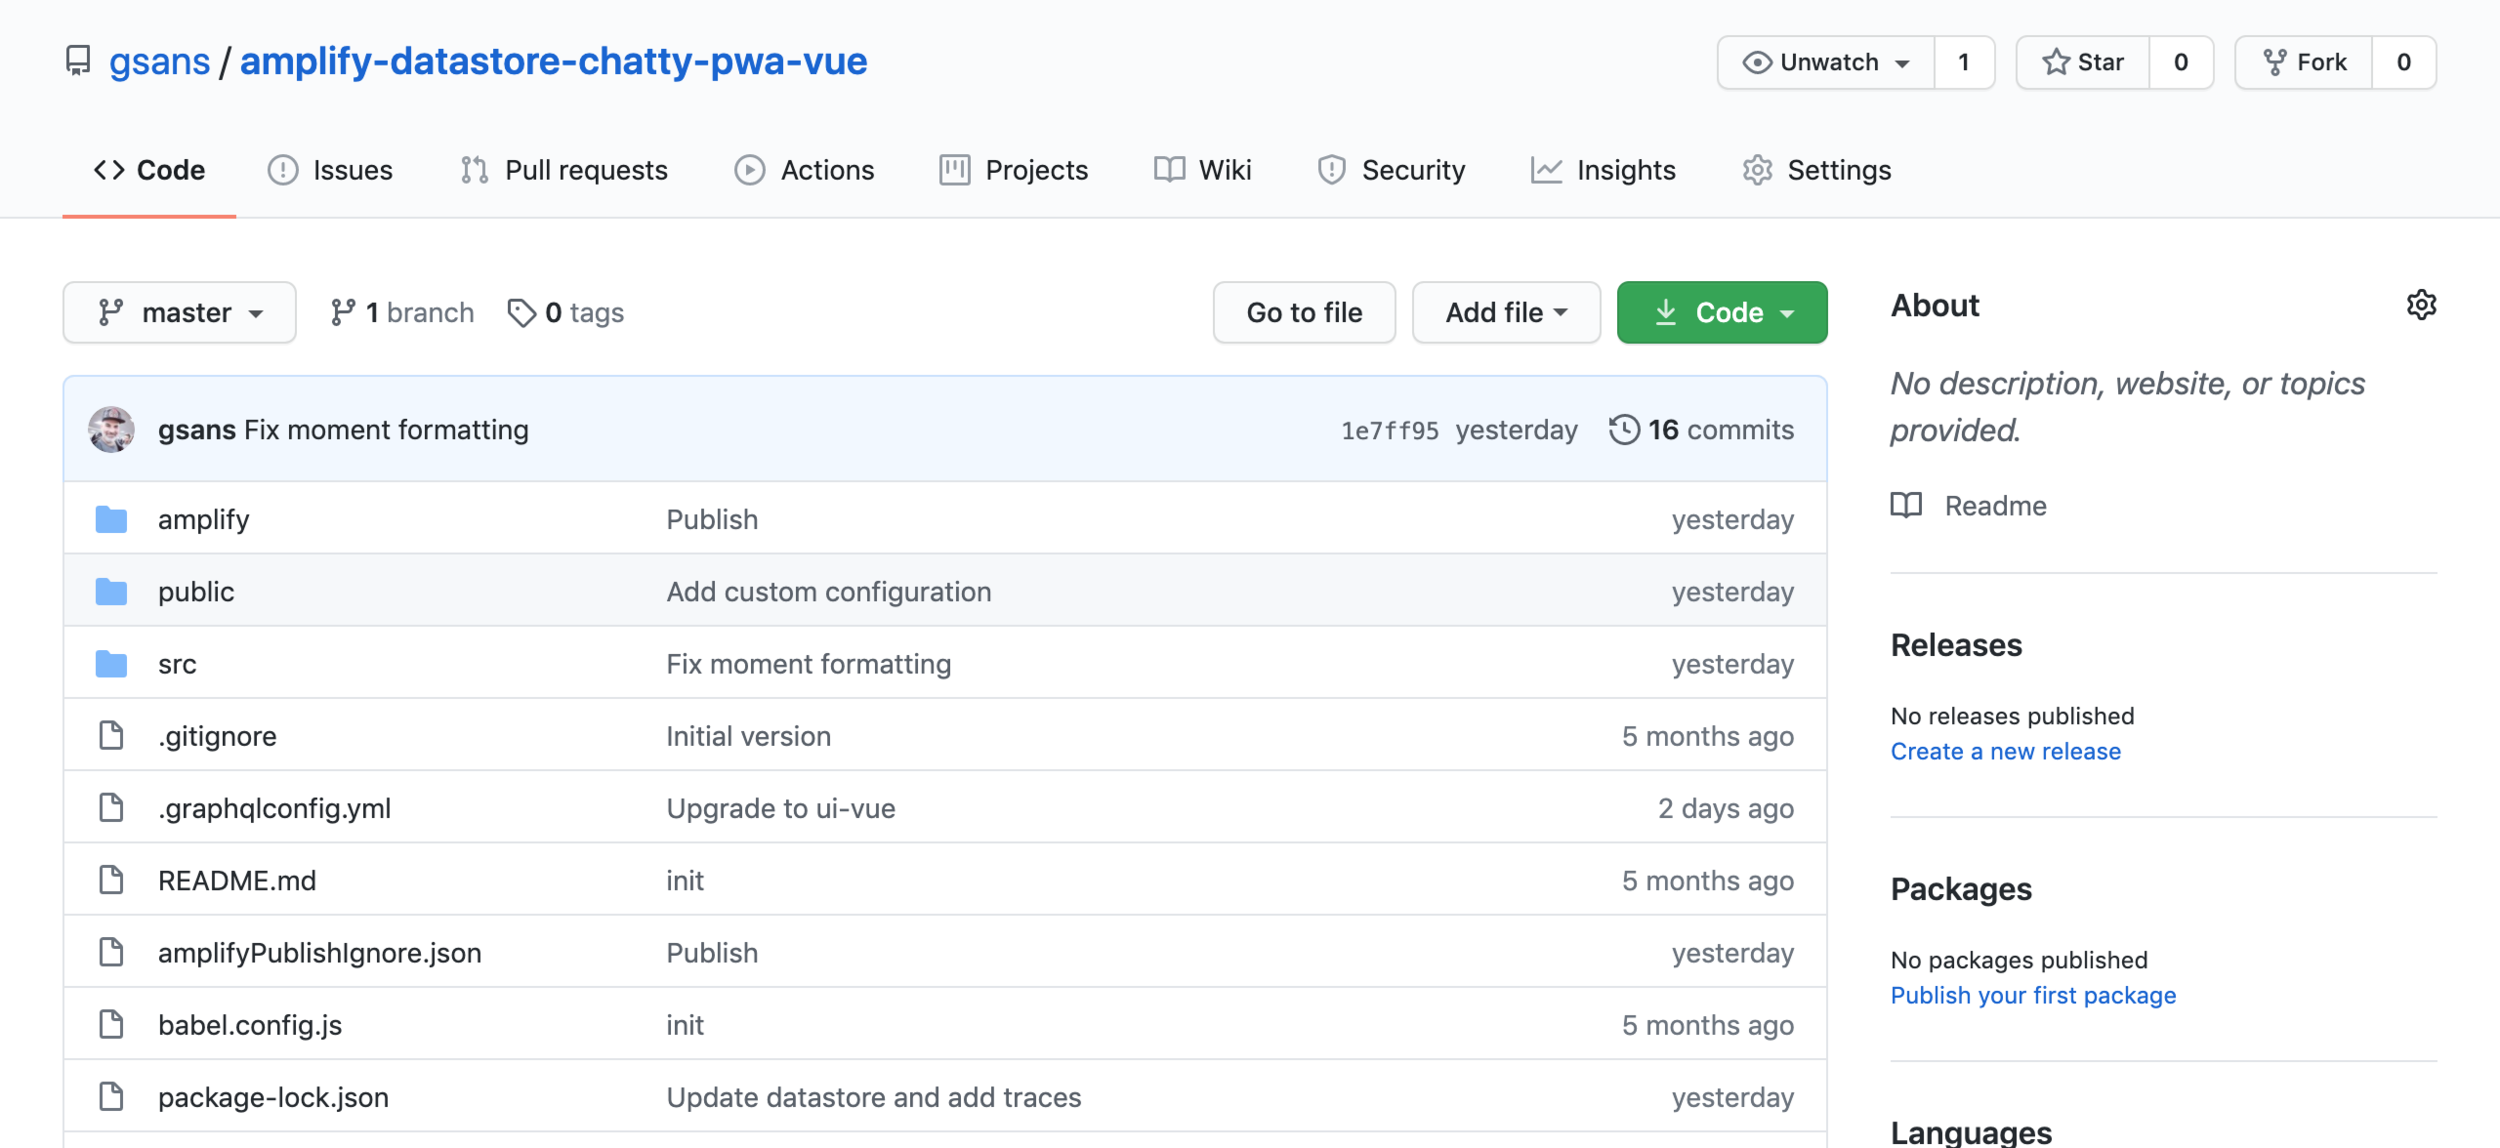
Task: Click the Readme book icon
Action: pos(1906,505)
